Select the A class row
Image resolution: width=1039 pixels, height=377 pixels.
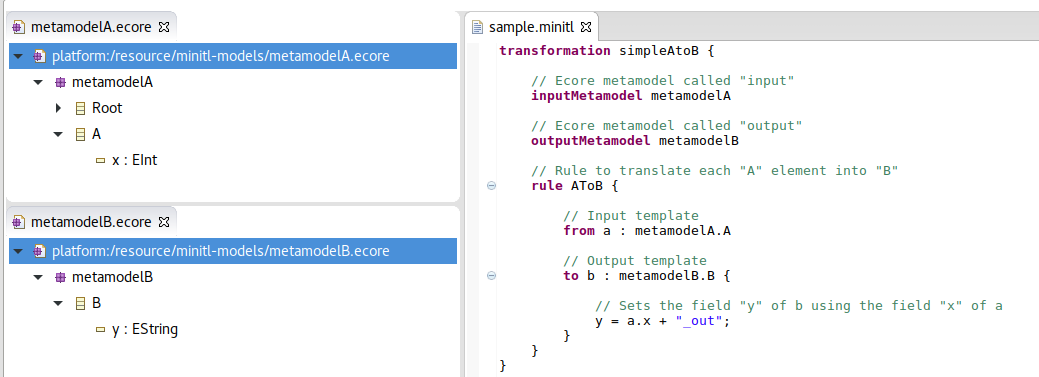tap(97, 135)
